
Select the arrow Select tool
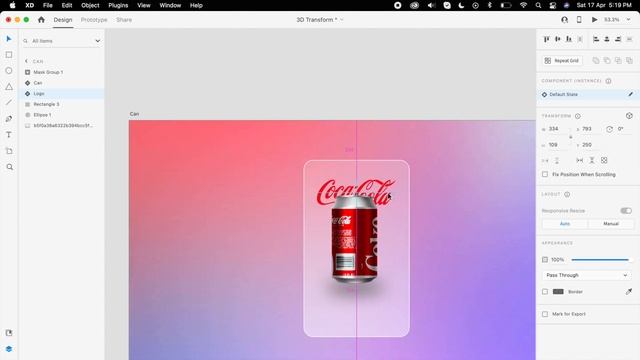click(9, 39)
